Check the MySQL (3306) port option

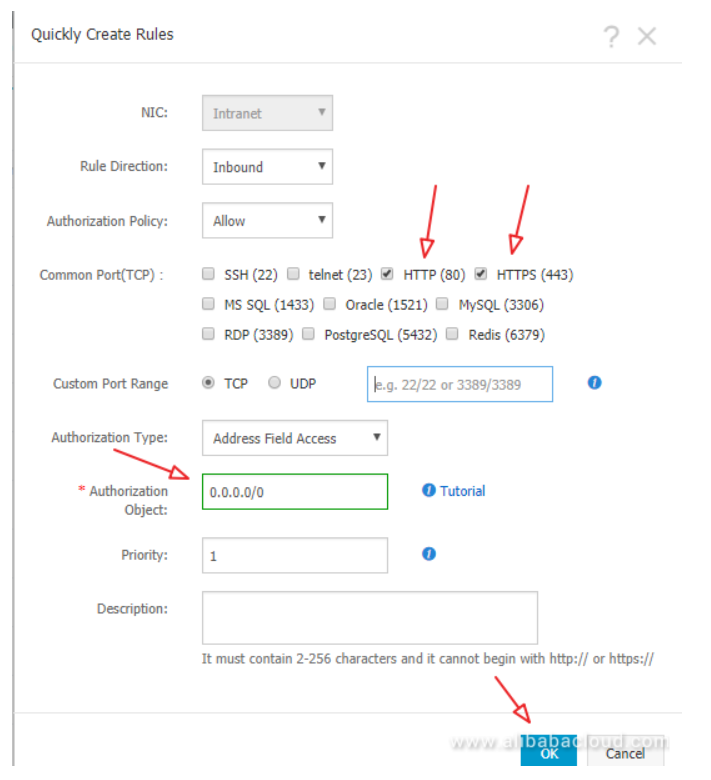coord(442,304)
